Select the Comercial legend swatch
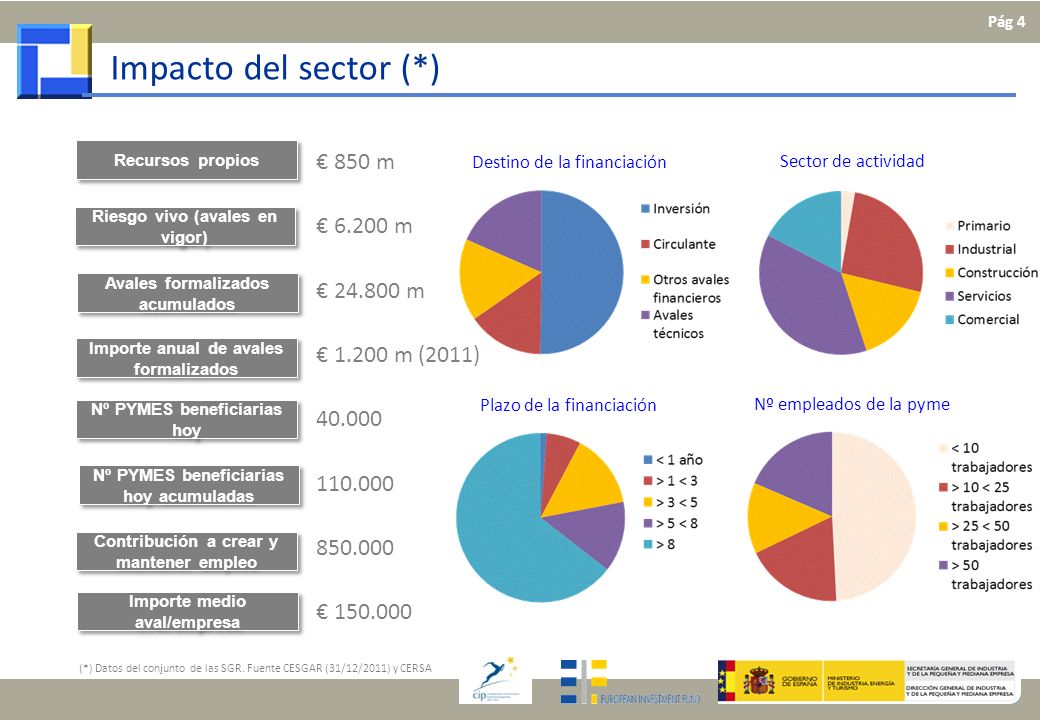This screenshot has width=1040, height=720. point(950,320)
